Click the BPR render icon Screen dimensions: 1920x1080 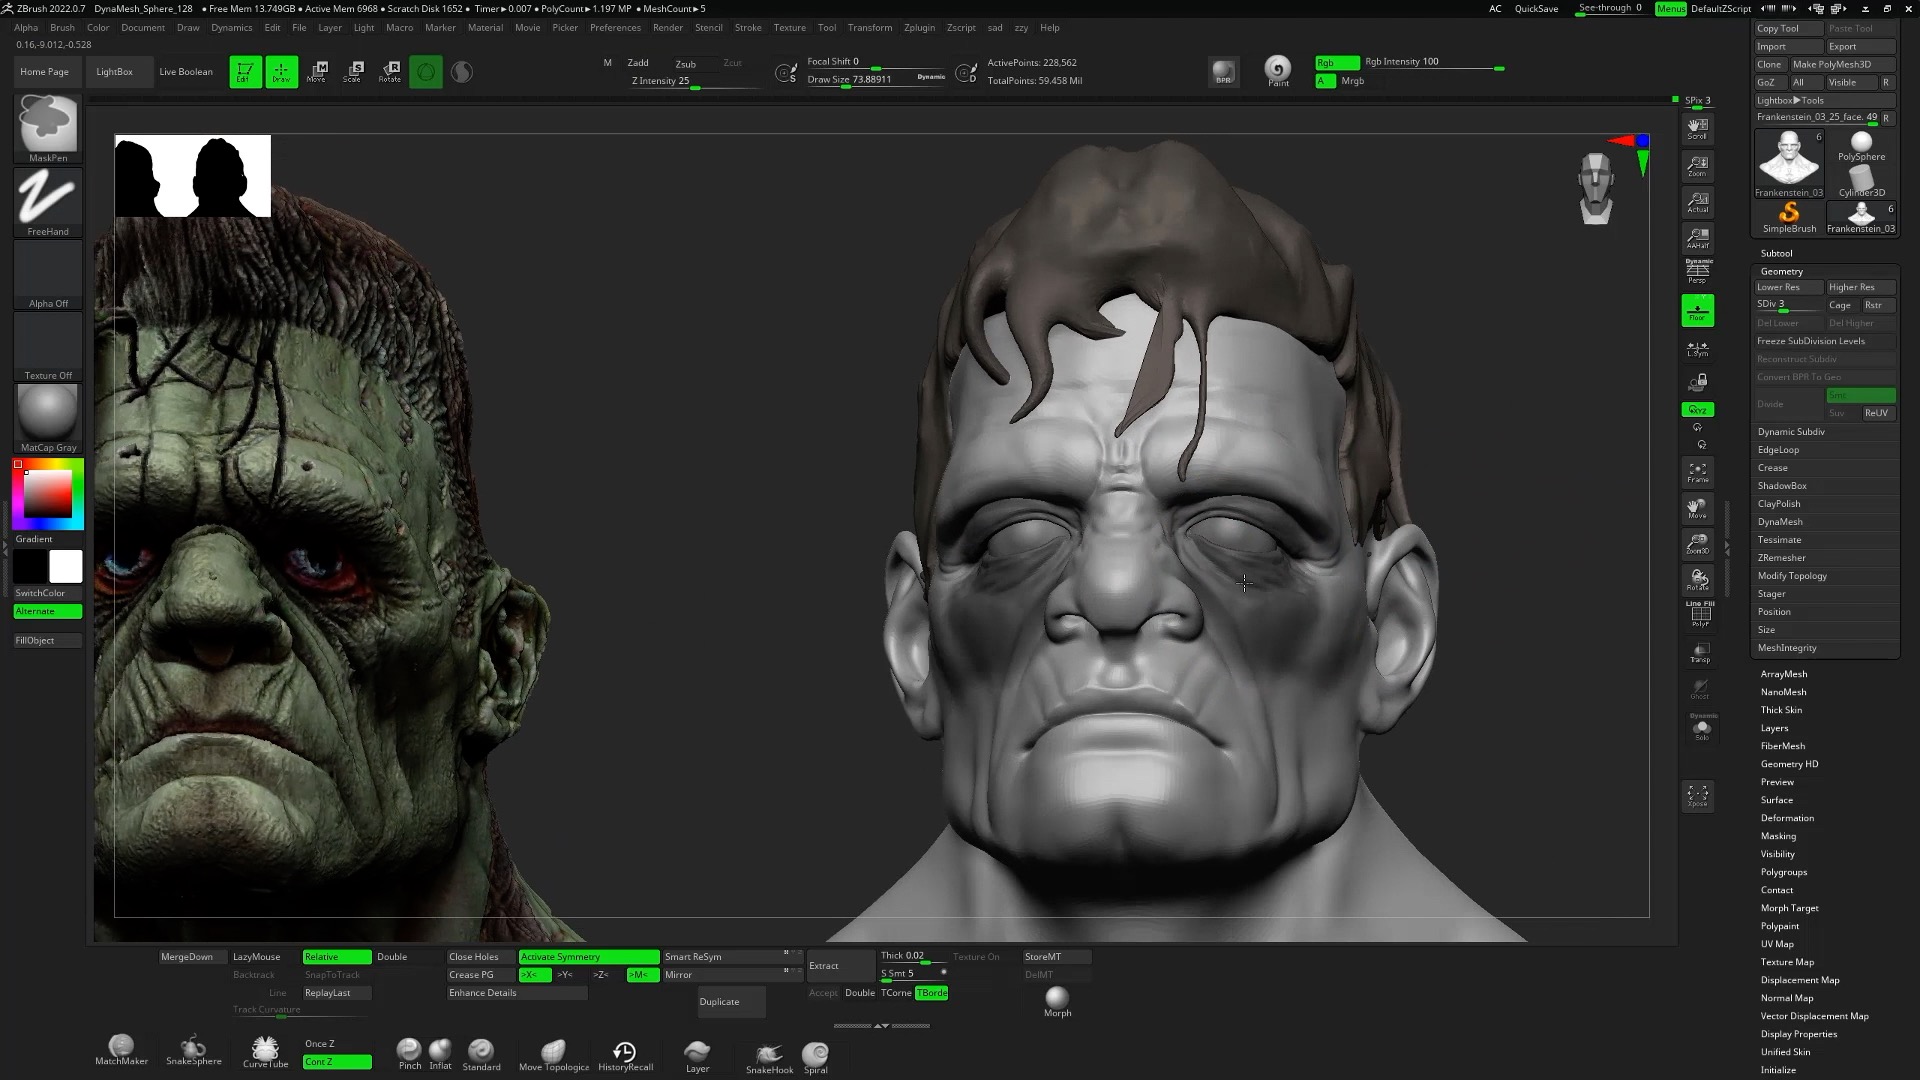click(1222, 71)
